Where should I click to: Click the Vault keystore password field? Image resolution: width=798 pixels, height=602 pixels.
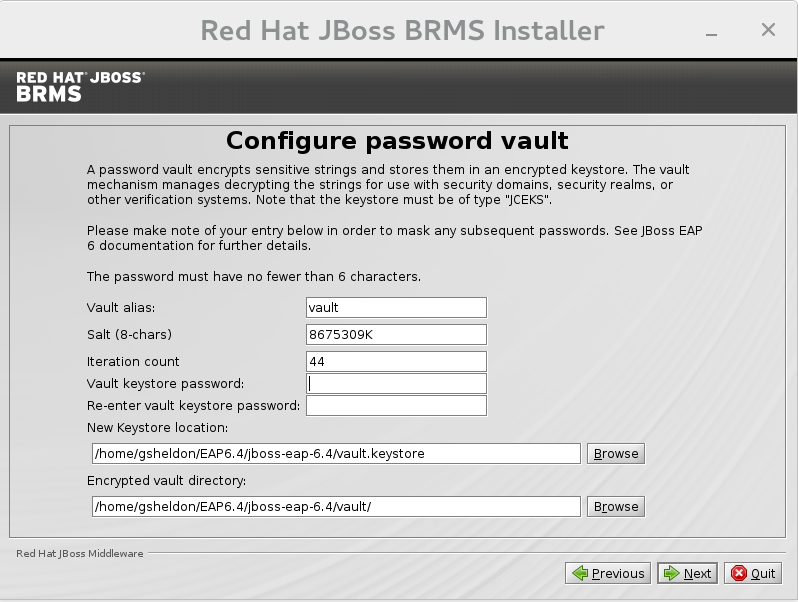[x=396, y=384]
